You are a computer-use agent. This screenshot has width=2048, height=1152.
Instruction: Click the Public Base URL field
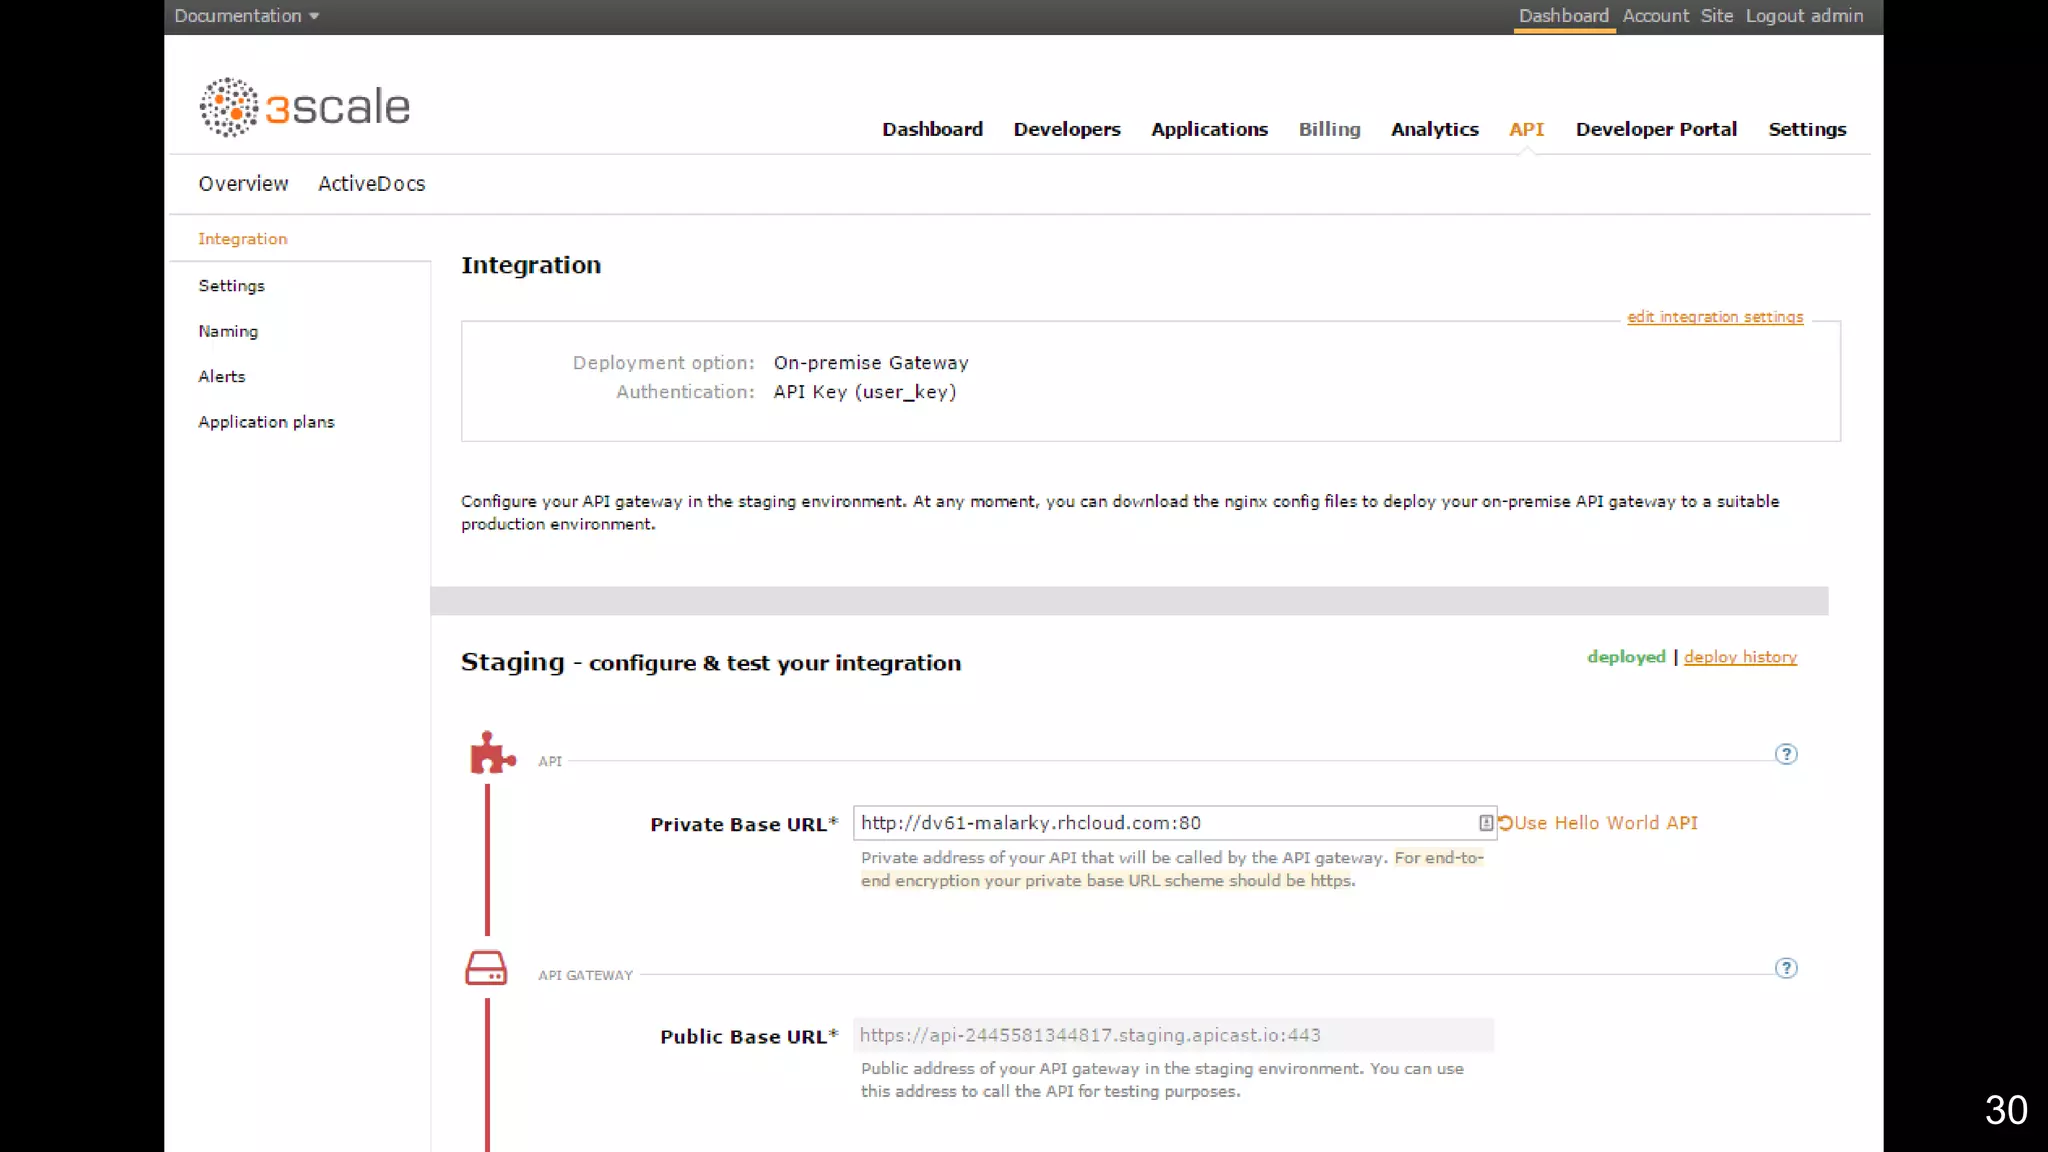point(1172,1035)
